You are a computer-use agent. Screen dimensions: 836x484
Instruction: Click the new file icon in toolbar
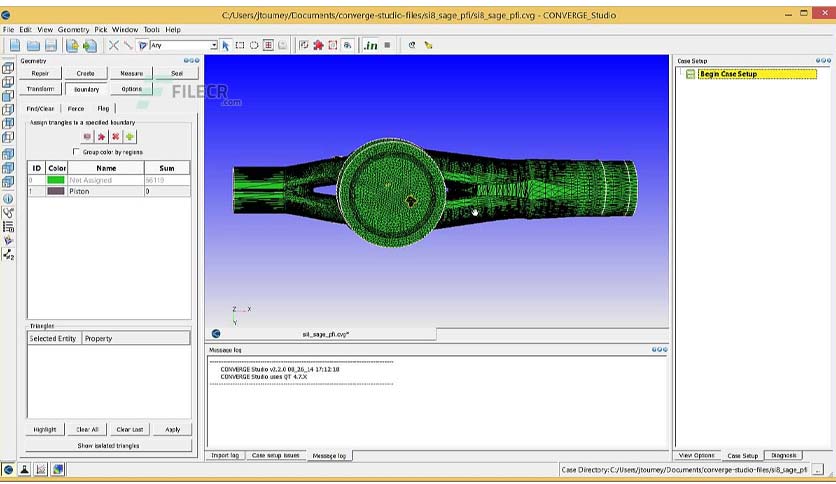tap(15, 45)
